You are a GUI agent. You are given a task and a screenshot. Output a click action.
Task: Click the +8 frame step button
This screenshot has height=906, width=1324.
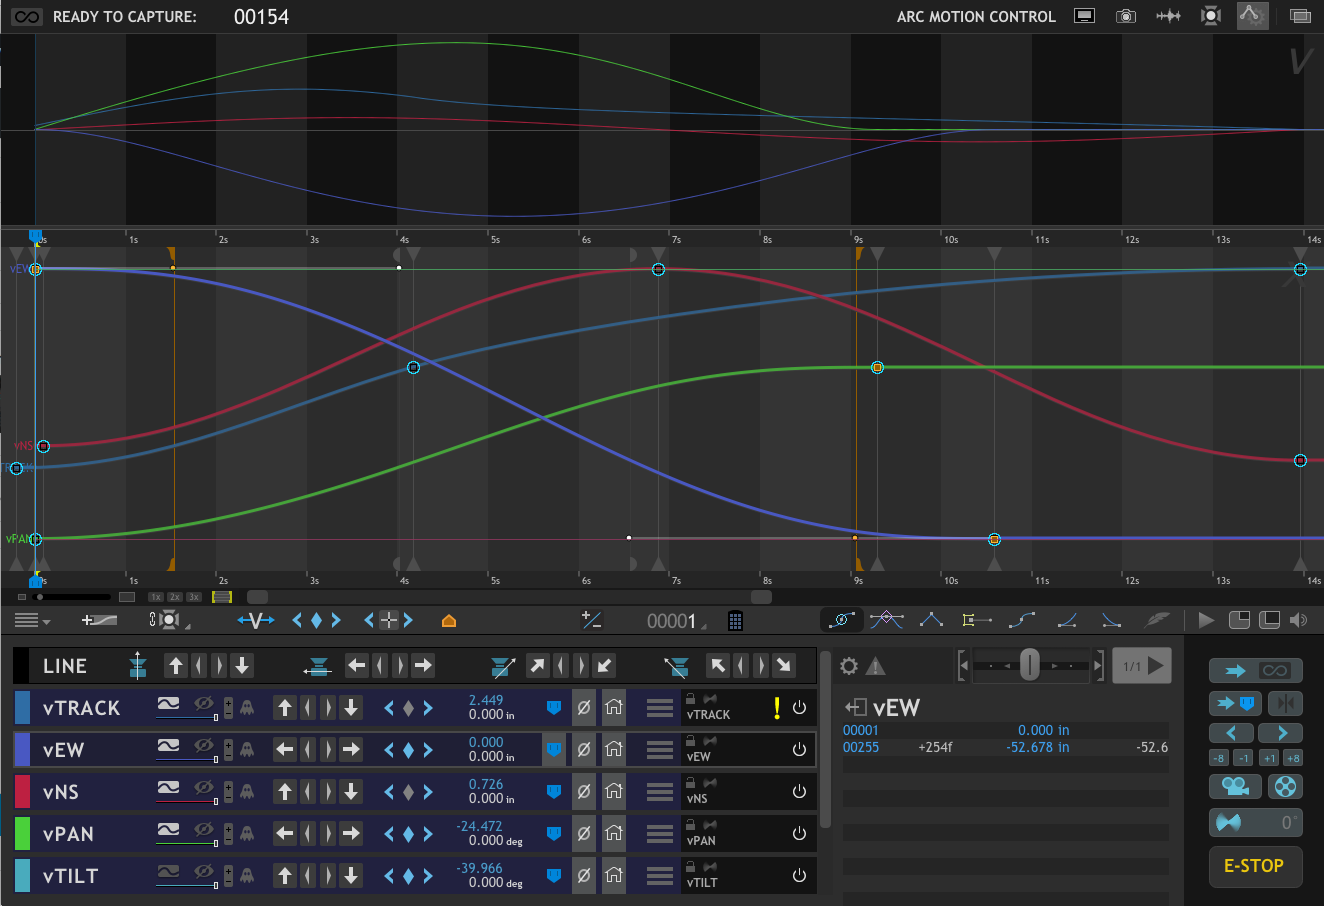(x=1293, y=758)
